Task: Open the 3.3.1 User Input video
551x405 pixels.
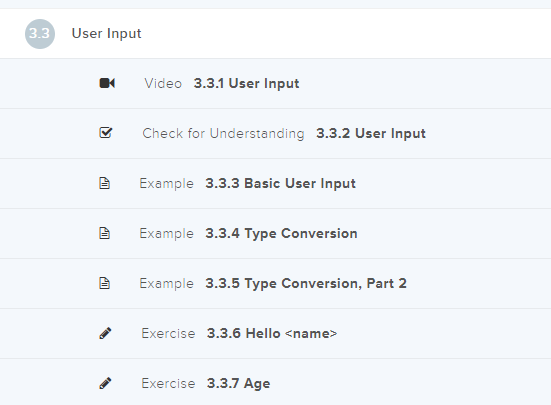Action: 246,84
